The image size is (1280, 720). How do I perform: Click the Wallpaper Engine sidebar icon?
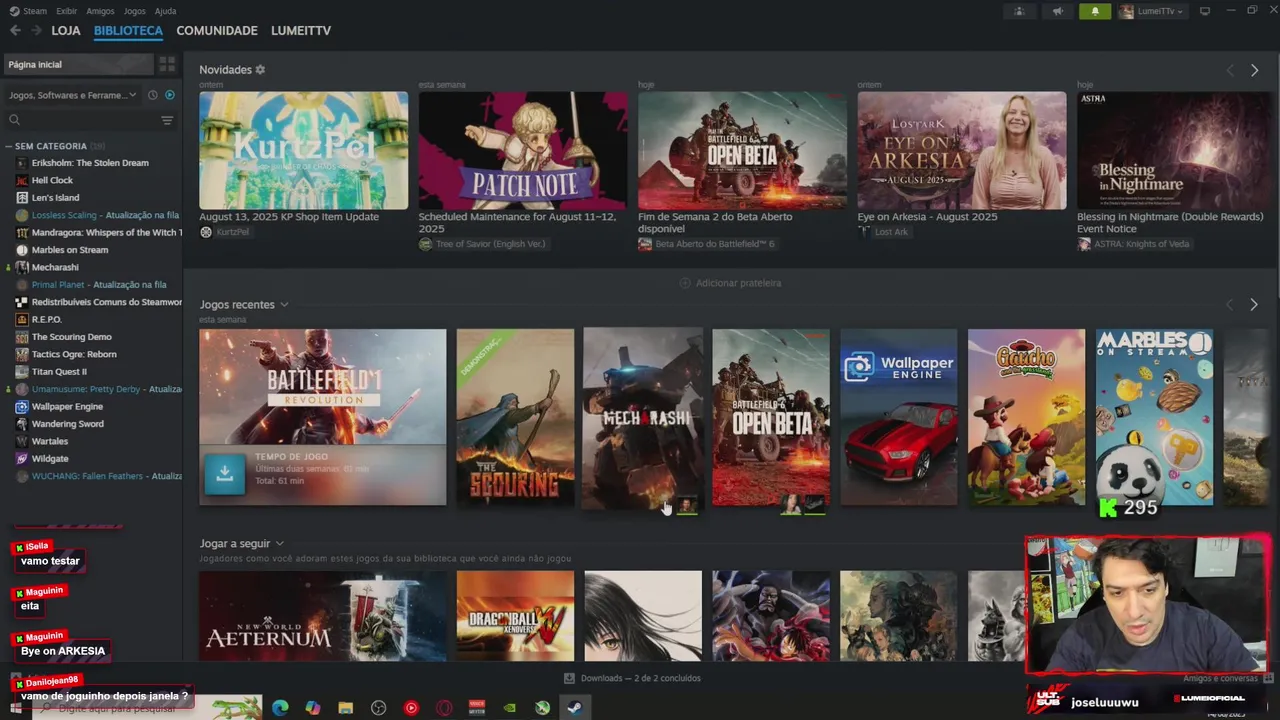[22, 406]
